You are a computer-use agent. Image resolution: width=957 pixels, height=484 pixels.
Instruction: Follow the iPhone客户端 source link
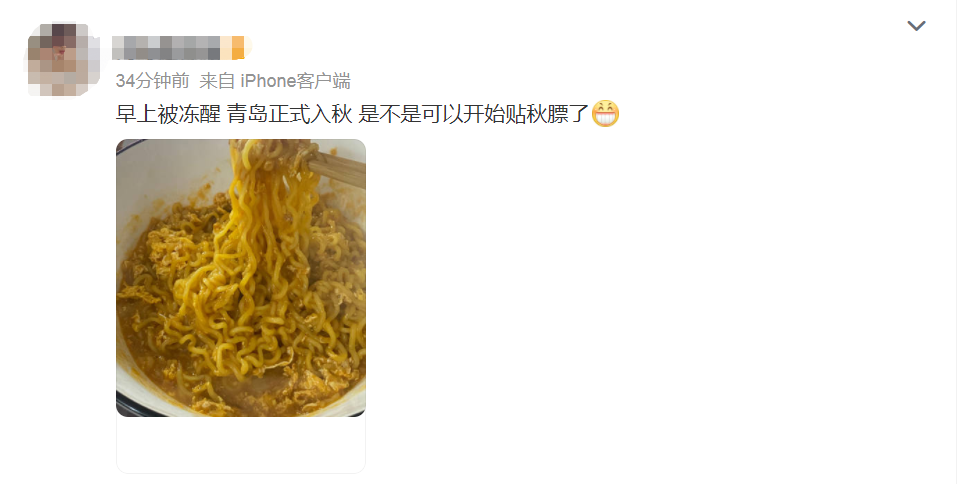295,81
